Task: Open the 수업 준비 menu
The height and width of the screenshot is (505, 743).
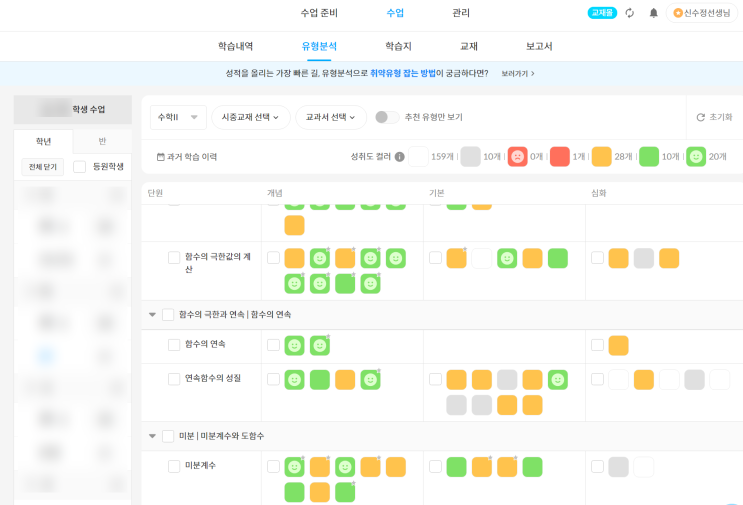Action: click(x=319, y=13)
